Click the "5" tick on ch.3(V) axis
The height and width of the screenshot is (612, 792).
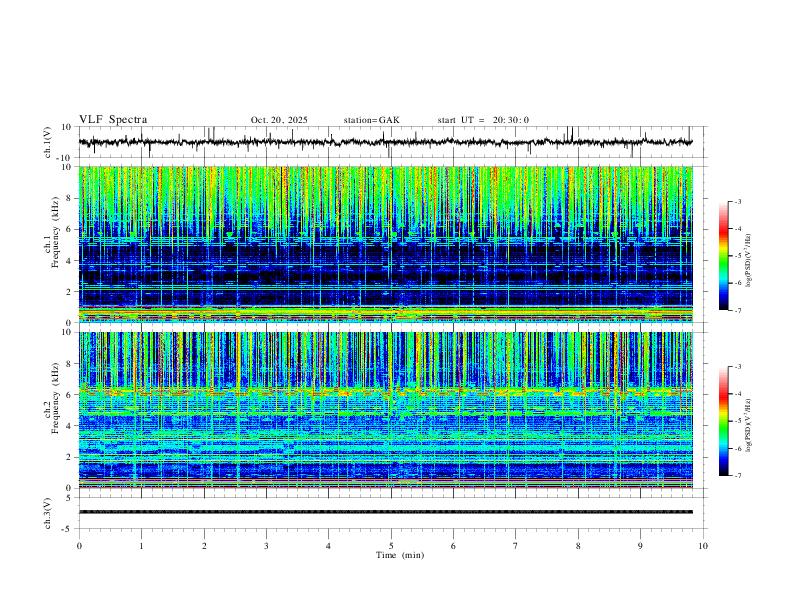pyautogui.click(x=70, y=498)
